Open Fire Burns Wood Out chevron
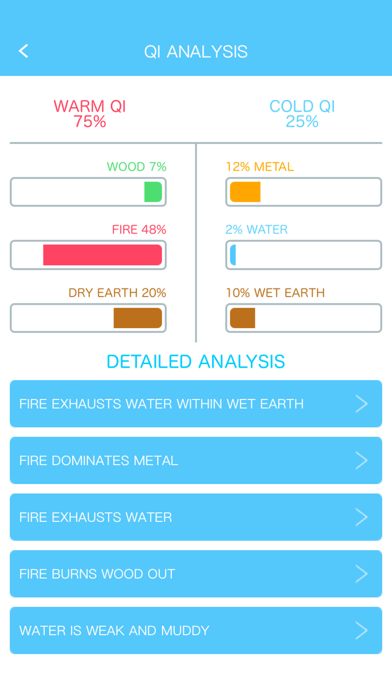This screenshot has height=696, width=392. click(x=361, y=574)
